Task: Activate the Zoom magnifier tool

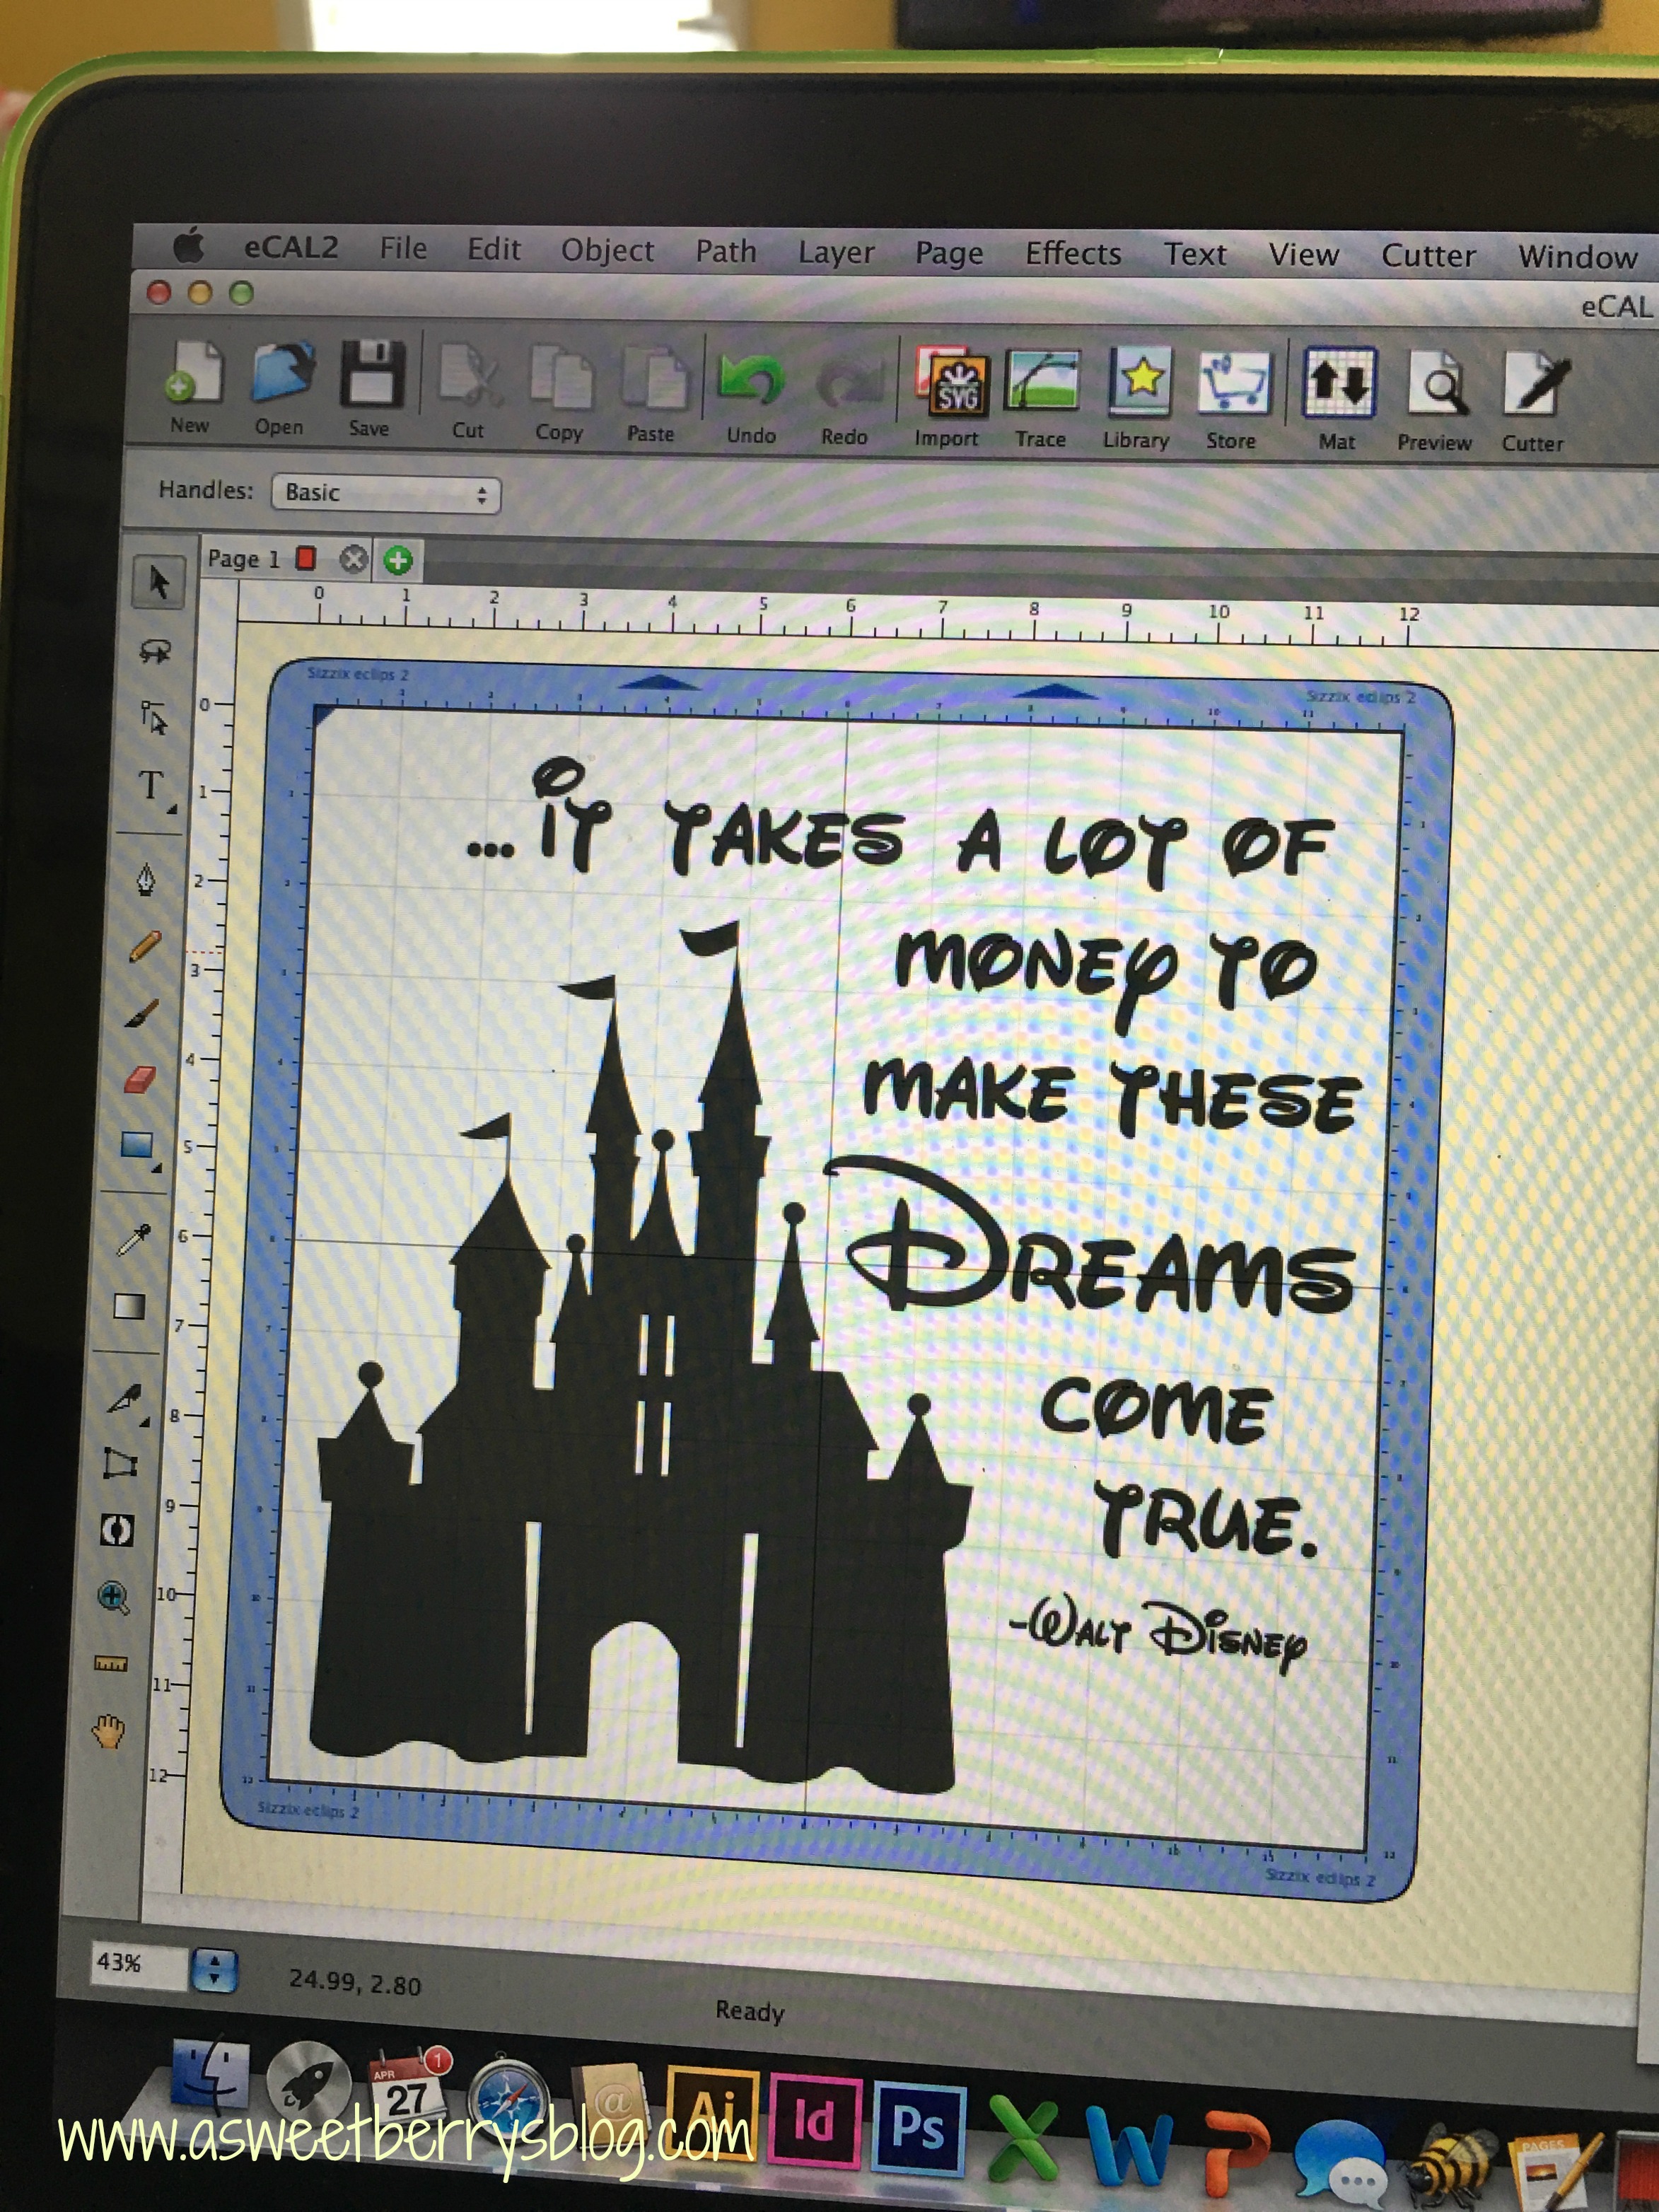Action: (x=114, y=1597)
